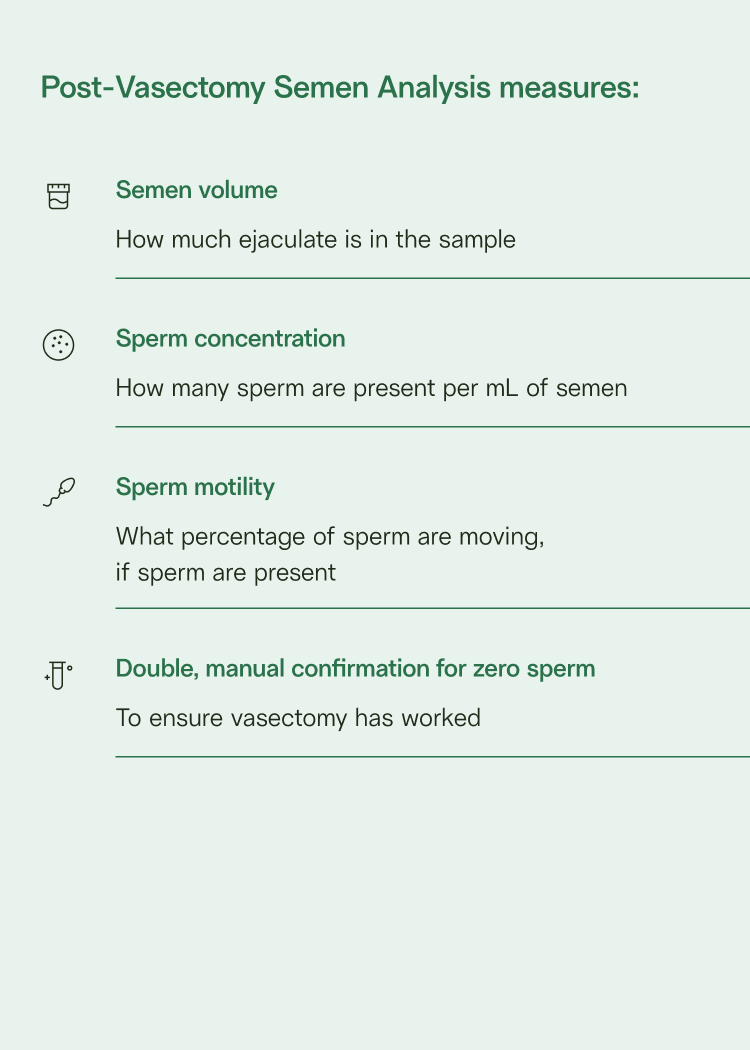Click the specimen cup icon
Viewport: 750px width, 1050px height.
click(58, 196)
